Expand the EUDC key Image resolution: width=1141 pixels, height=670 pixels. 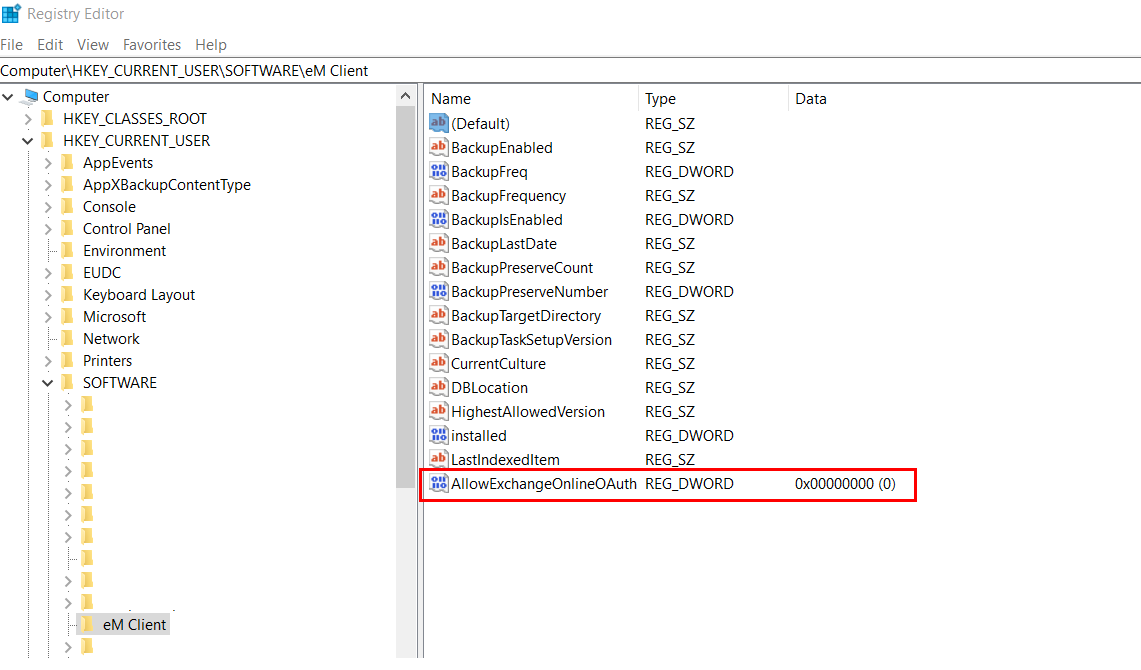click(48, 273)
